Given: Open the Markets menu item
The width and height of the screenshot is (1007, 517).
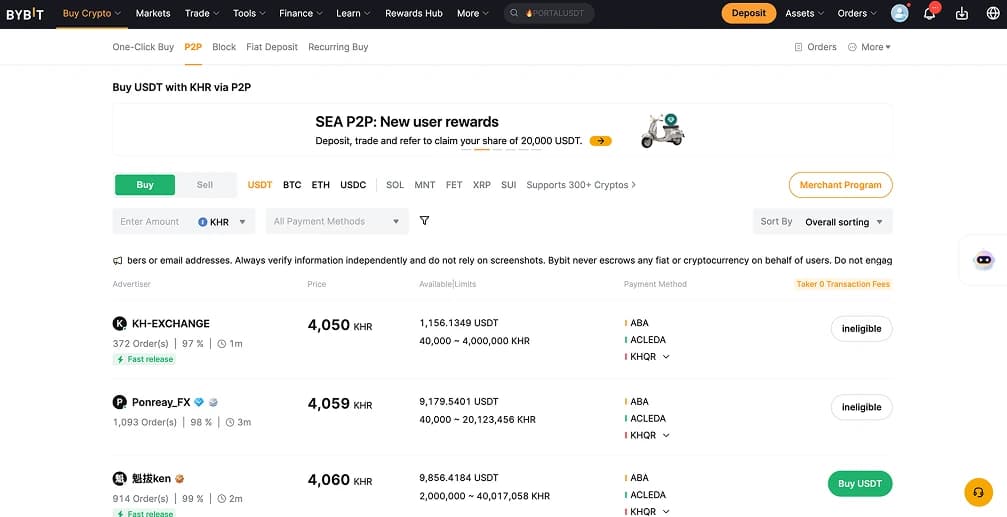Looking at the screenshot, I should (x=153, y=13).
